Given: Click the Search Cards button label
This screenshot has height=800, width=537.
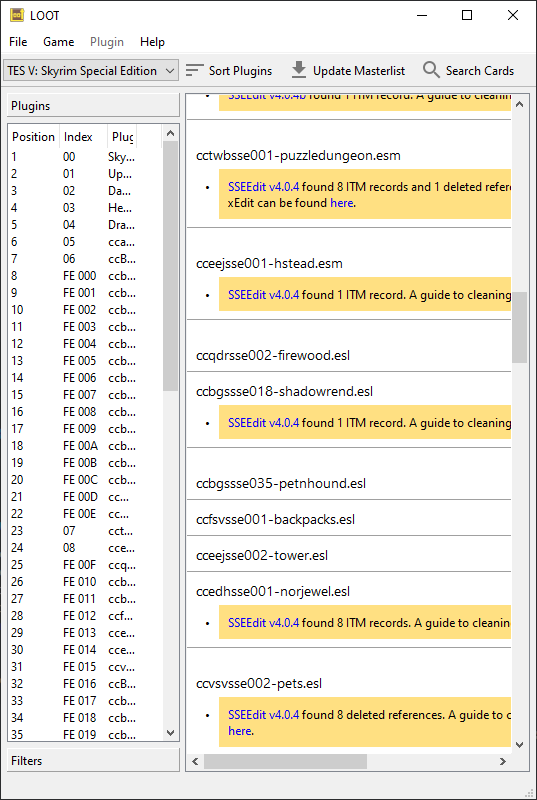Looking at the screenshot, I should point(480,71).
